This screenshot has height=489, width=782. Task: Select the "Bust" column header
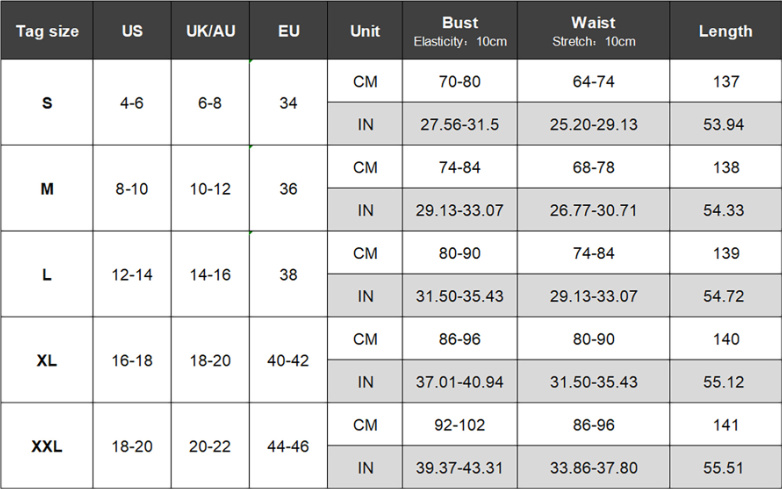(460, 31)
